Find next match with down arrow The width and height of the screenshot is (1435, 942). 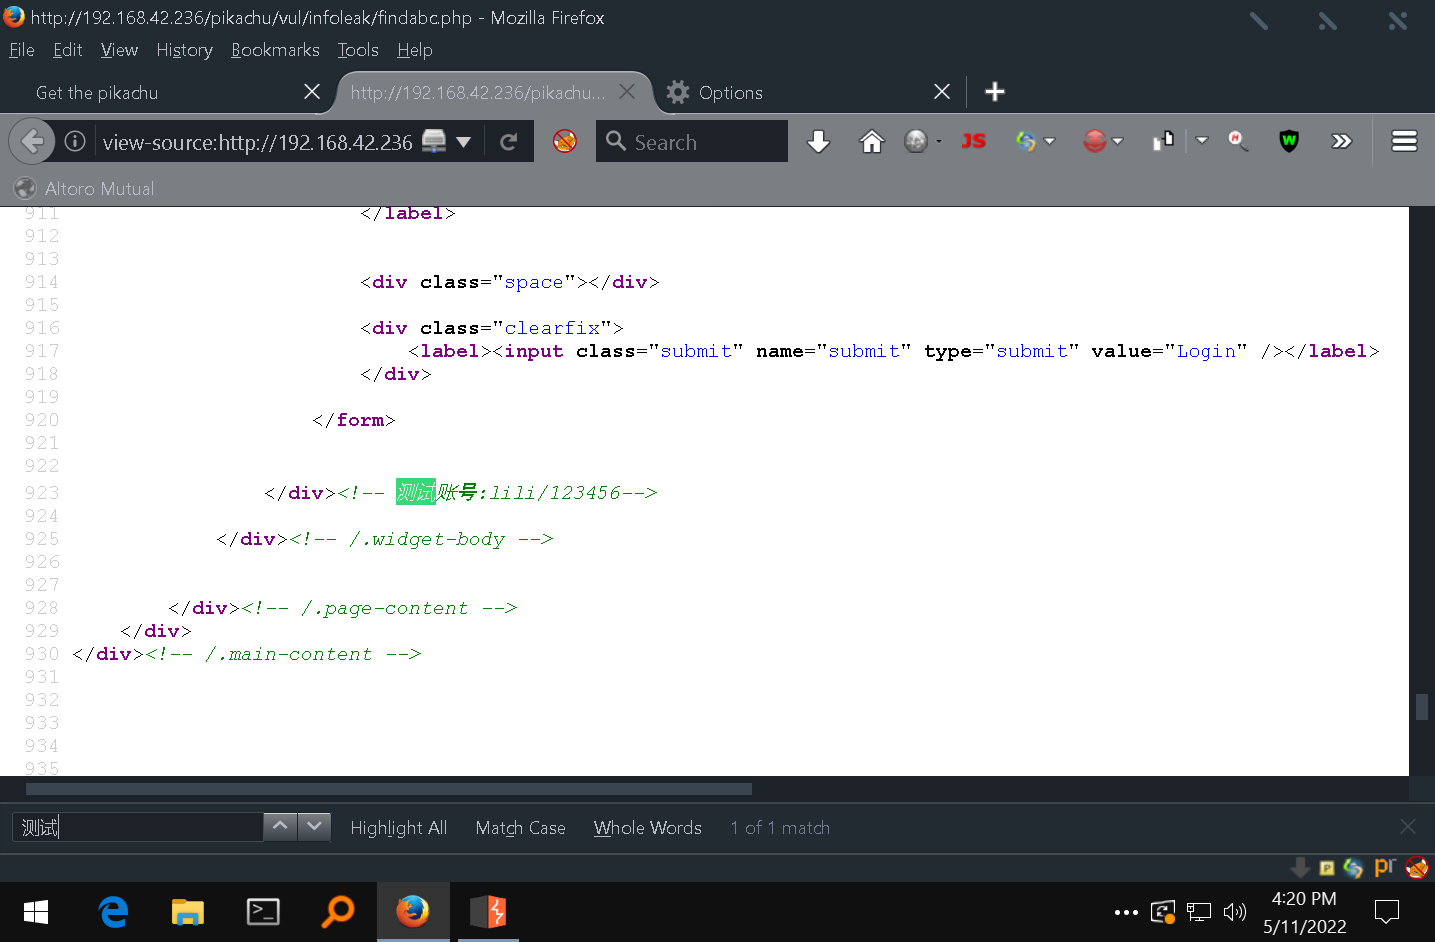(x=314, y=826)
